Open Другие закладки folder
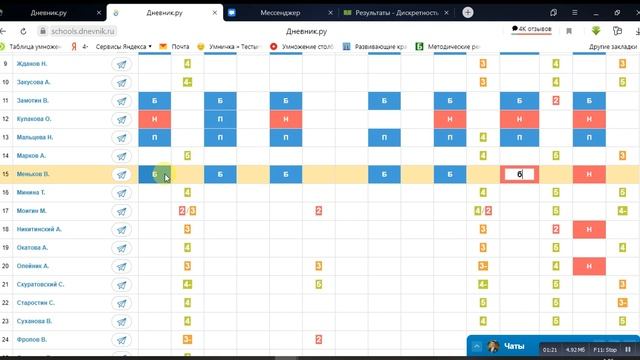 coord(613,47)
